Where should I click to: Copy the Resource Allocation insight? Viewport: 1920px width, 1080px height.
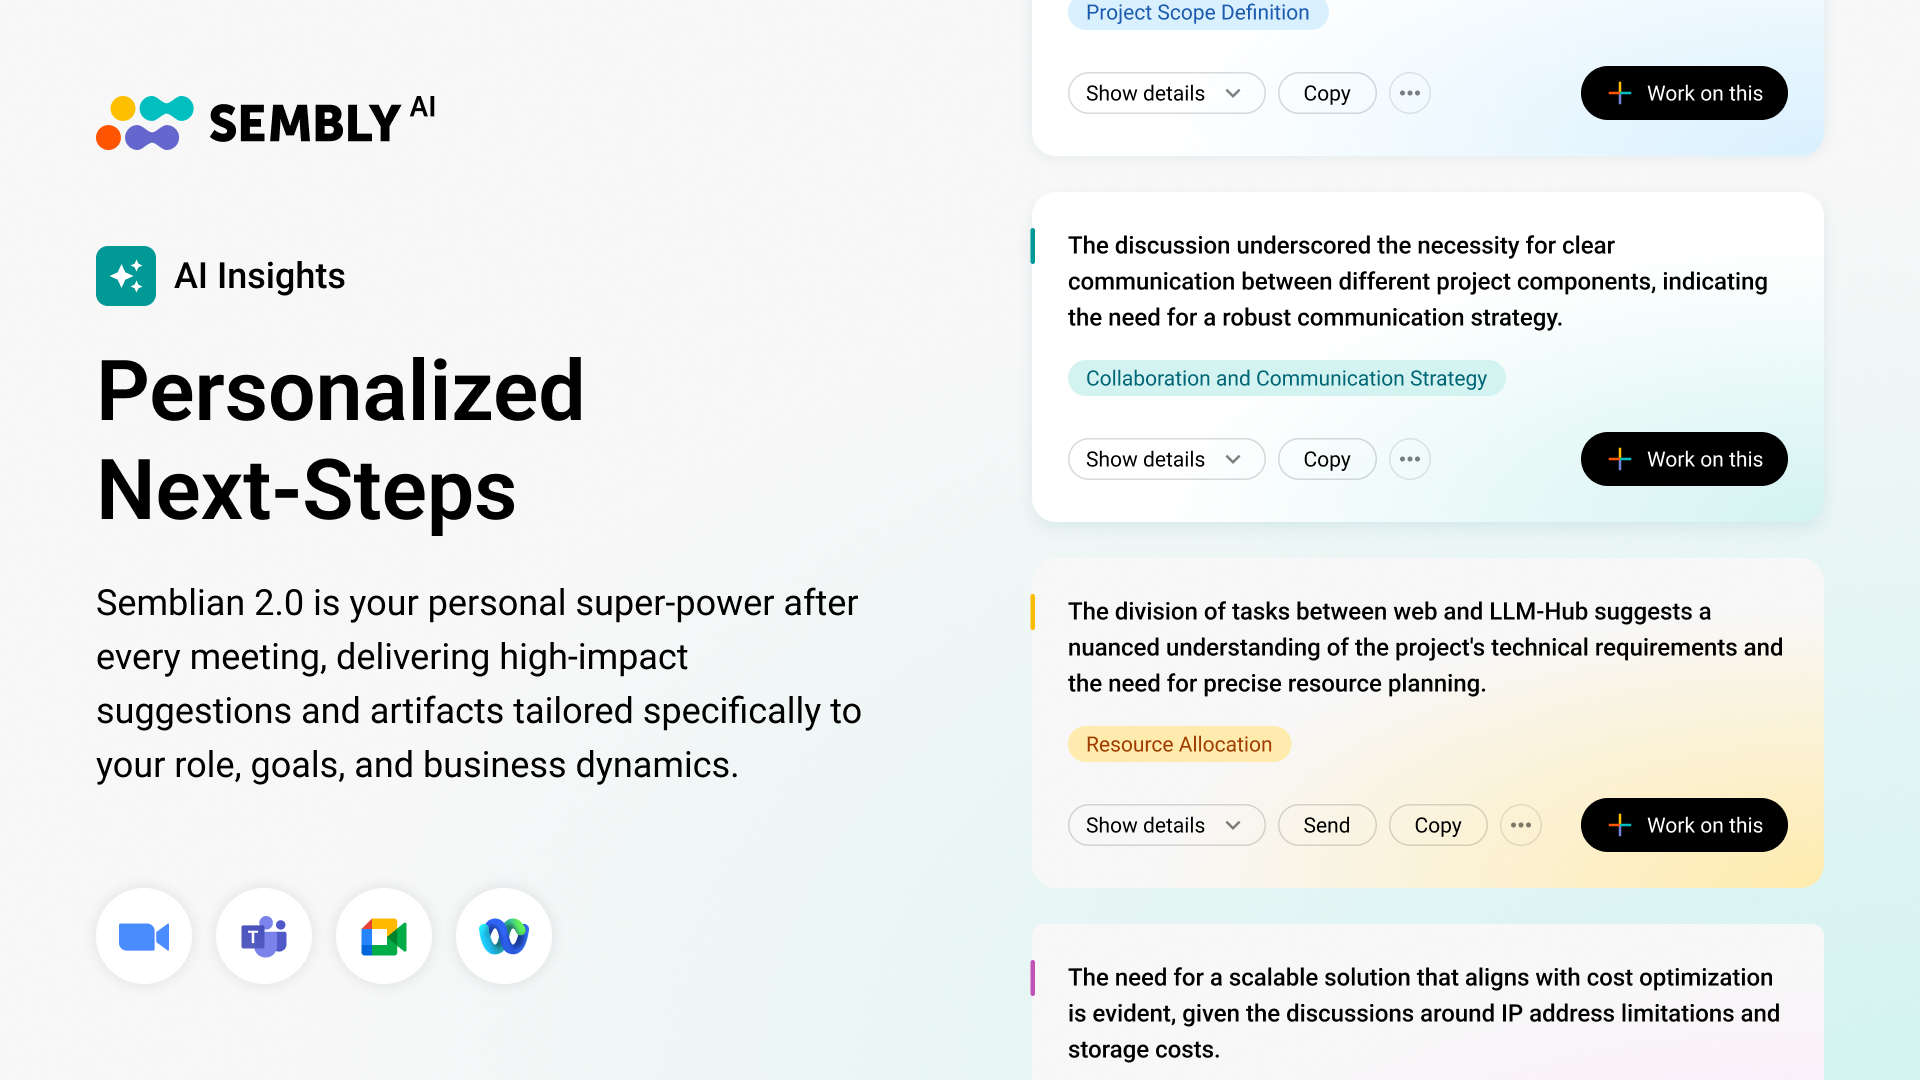1438,825
